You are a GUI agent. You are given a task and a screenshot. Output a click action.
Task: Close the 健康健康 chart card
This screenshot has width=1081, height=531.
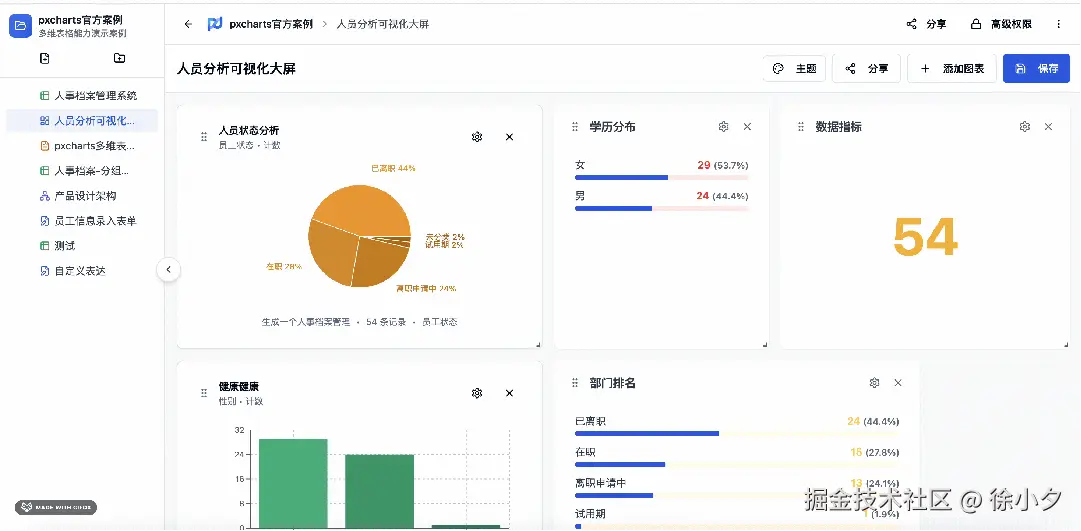click(x=509, y=393)
